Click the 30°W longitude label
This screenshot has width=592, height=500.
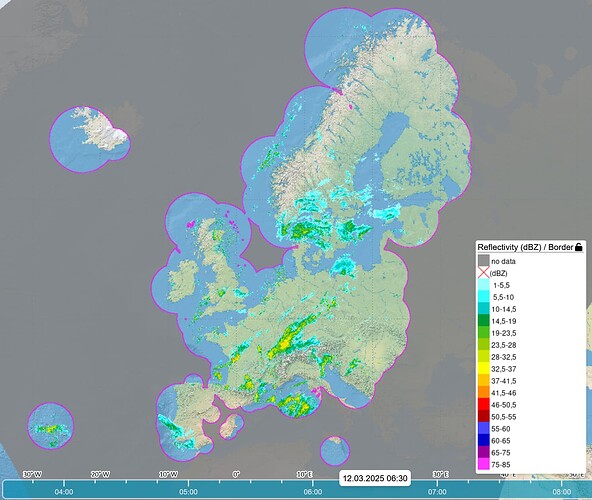point(32,474)
